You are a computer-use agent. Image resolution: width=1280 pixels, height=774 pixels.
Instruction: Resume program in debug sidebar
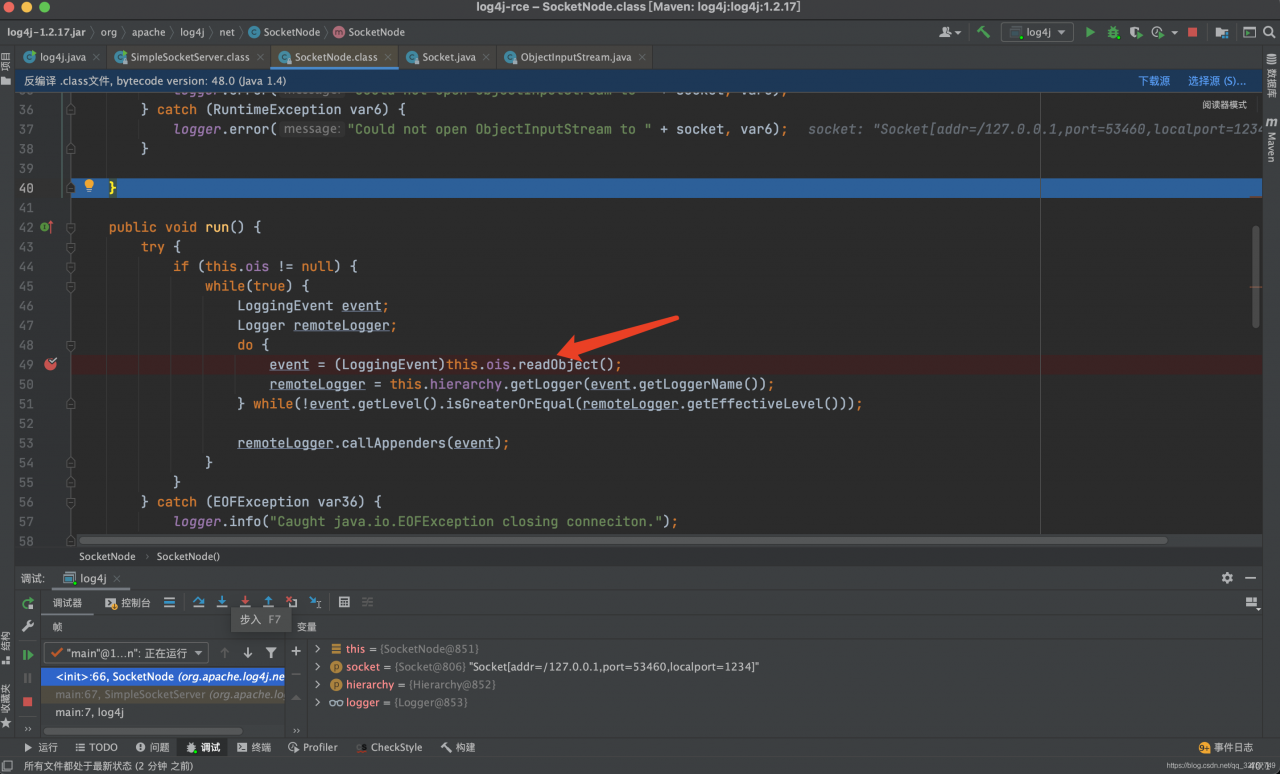pos(28,655)
